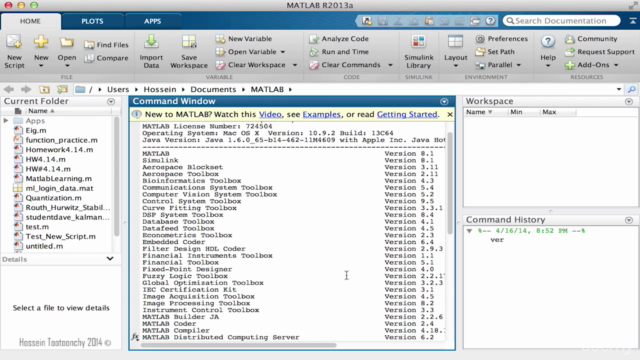The width and height of the screenshot is (640, 360).
Task: Open the Help button
Action: [548, 51]
